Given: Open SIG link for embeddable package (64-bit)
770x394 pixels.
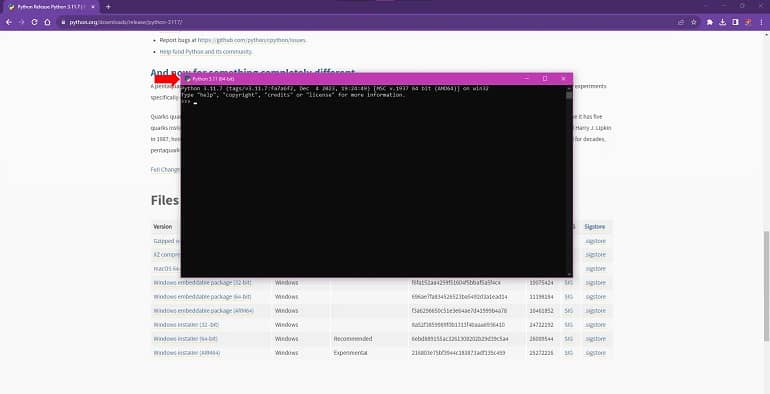Looking at the screenshot, I should [x=569, y=297].
